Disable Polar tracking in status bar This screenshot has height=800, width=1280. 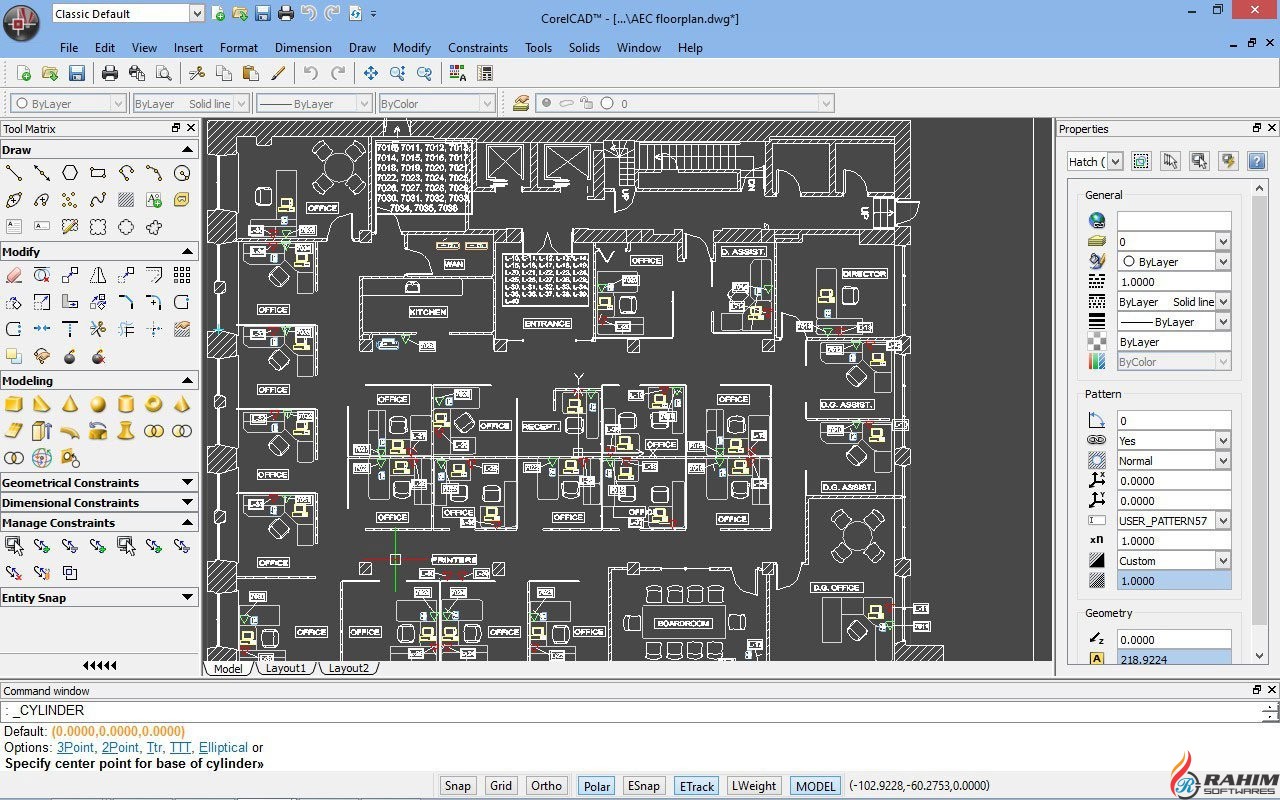click(597, 786)
